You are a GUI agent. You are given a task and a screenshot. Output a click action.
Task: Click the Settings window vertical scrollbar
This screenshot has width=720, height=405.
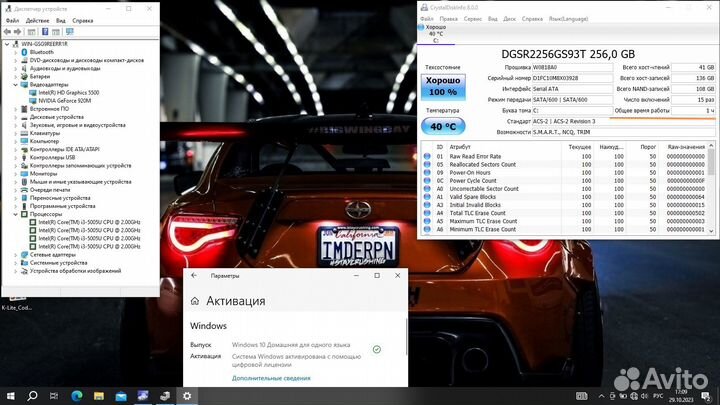pyautogui.click(x=406, y=337)
